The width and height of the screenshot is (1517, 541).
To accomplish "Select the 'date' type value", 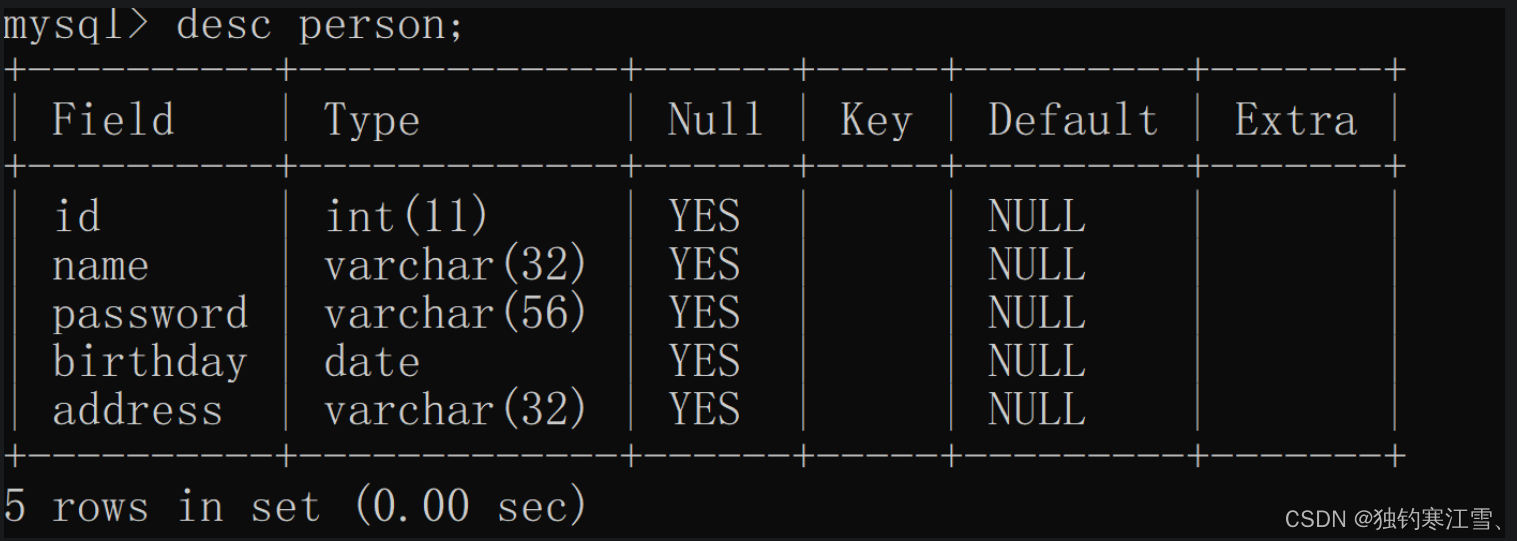I will pyautogui.click(x=372, y=362).
